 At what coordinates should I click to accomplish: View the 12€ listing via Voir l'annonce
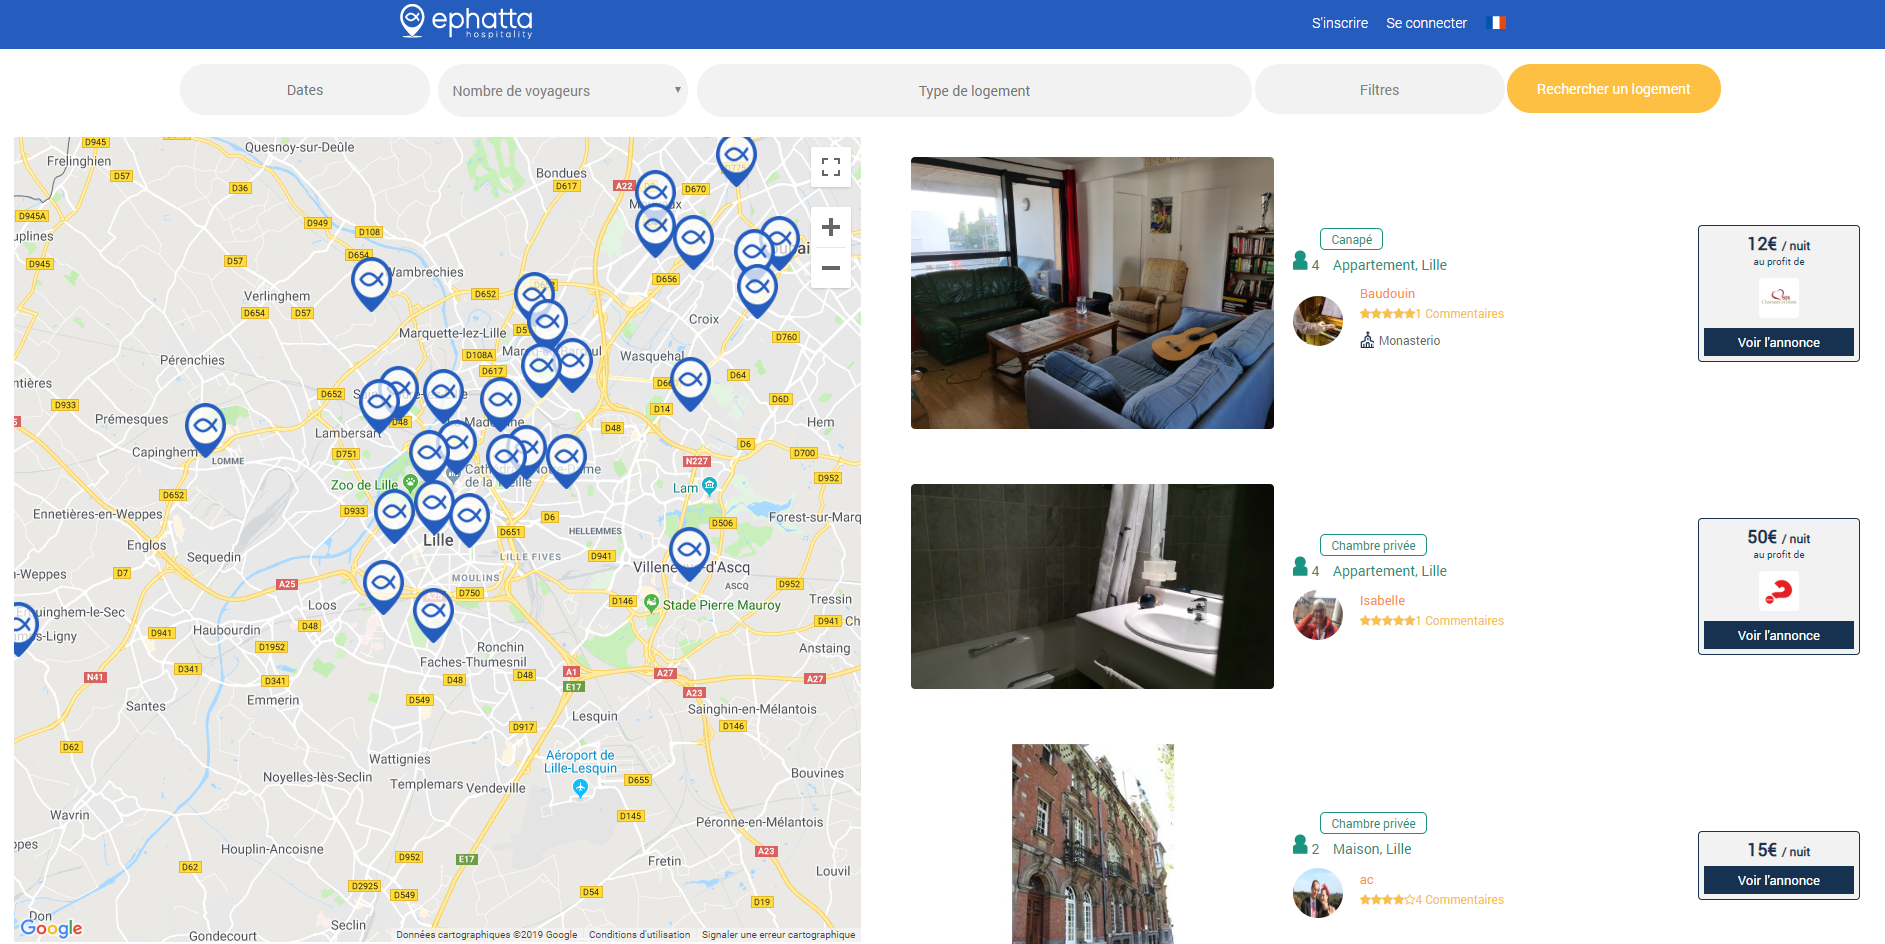[1778, 342]
